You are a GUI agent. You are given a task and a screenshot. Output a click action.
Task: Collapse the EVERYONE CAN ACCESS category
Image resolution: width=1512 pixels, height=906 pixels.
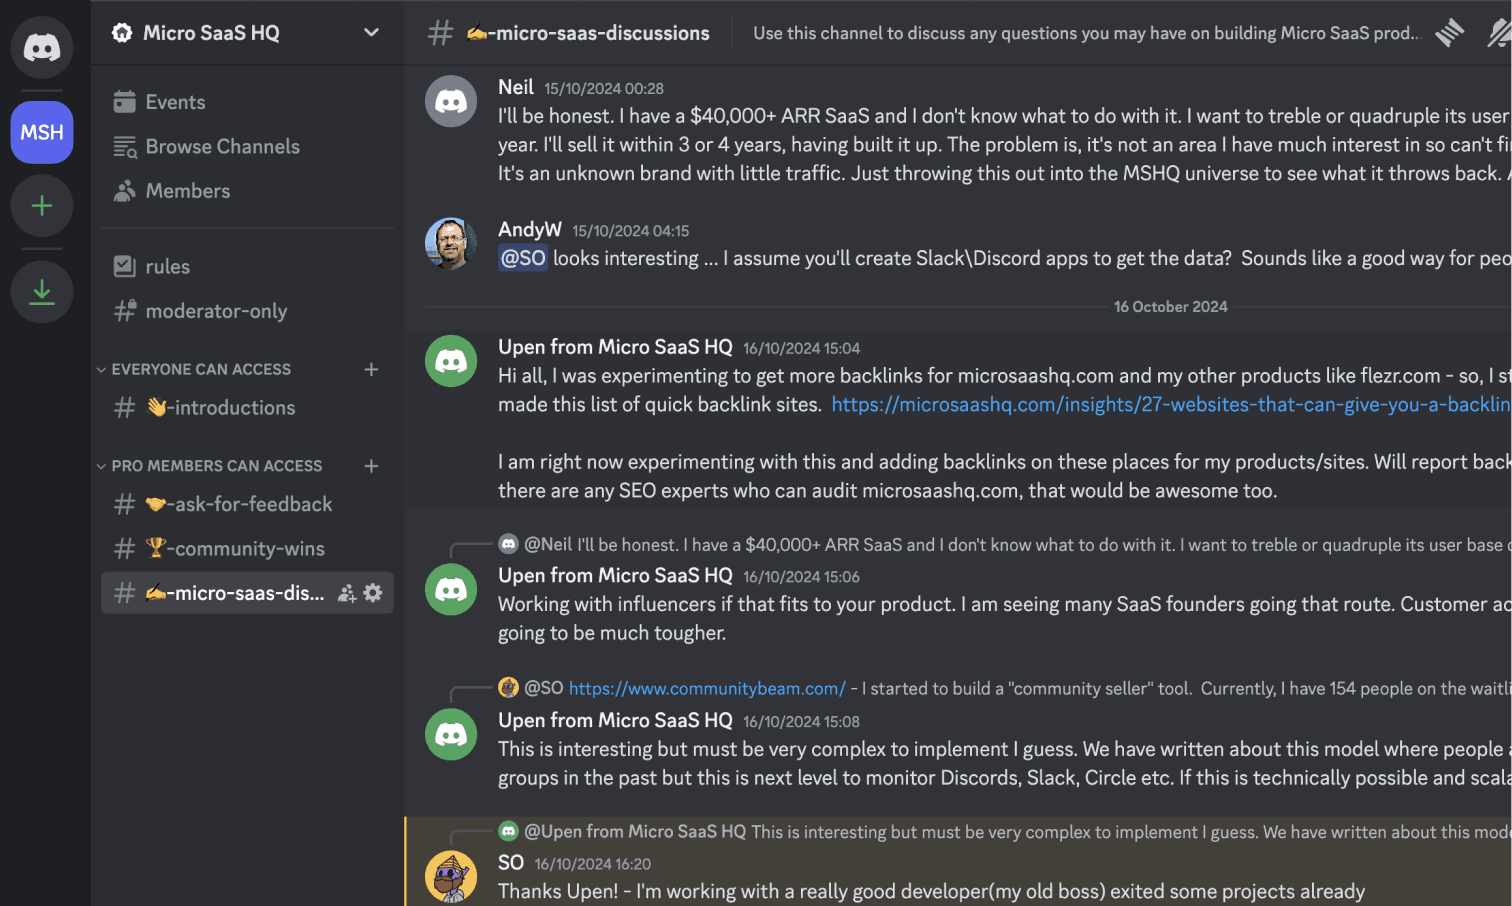(201, 369)
